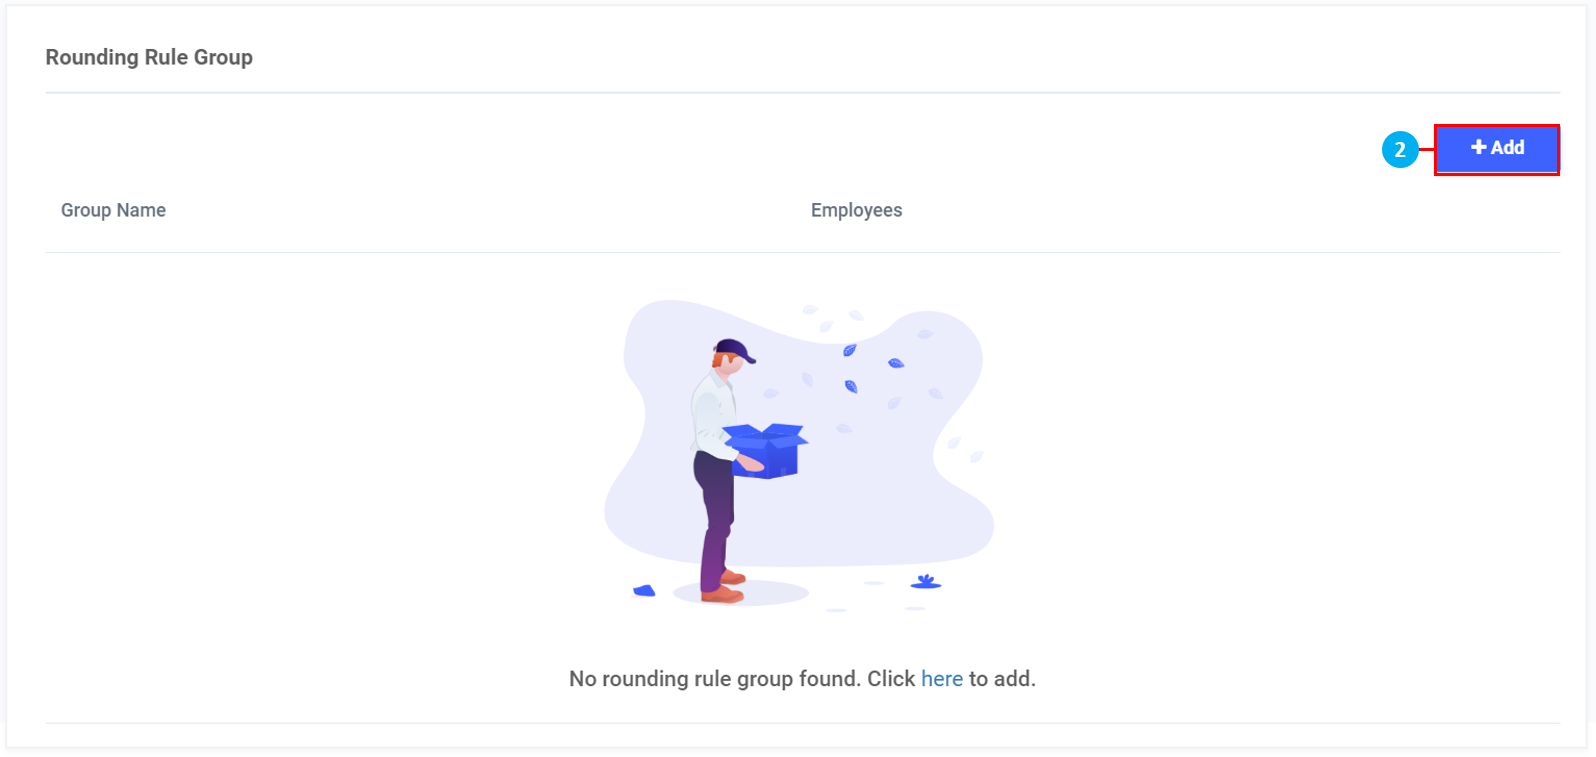This screenshot has width=1596, height=757.
Task: Open the 'here' link to add group
Action: pyautogui.click(x=942, y=679)
